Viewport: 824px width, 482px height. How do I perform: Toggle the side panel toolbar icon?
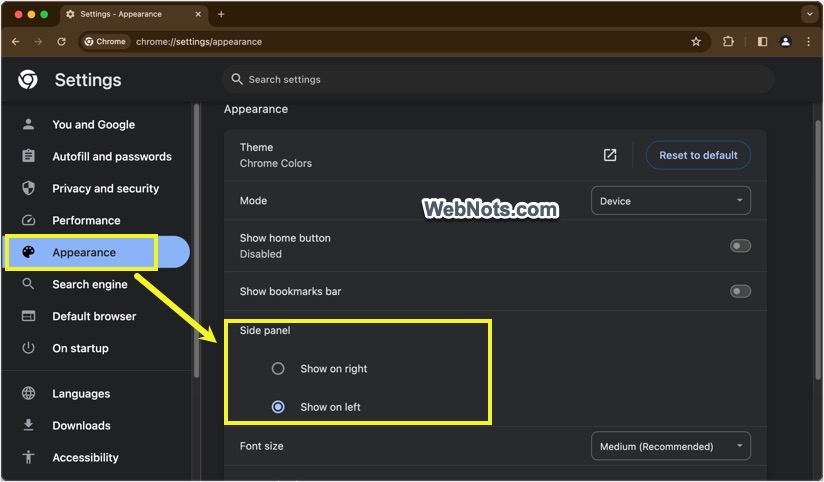click(762, 42)
